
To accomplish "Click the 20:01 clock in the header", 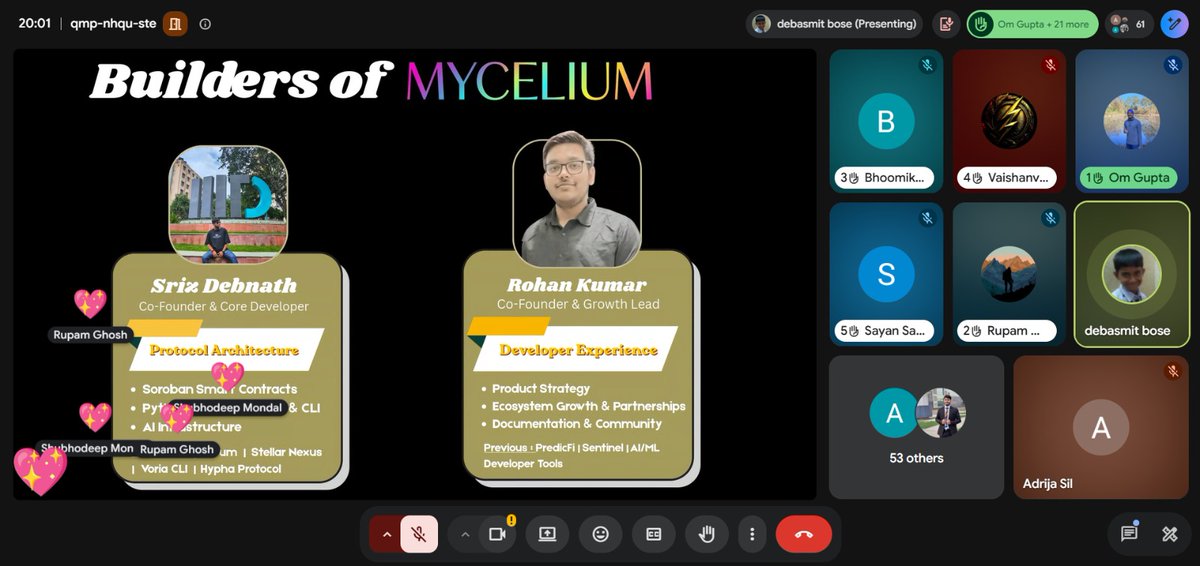I will click(35, 23).
